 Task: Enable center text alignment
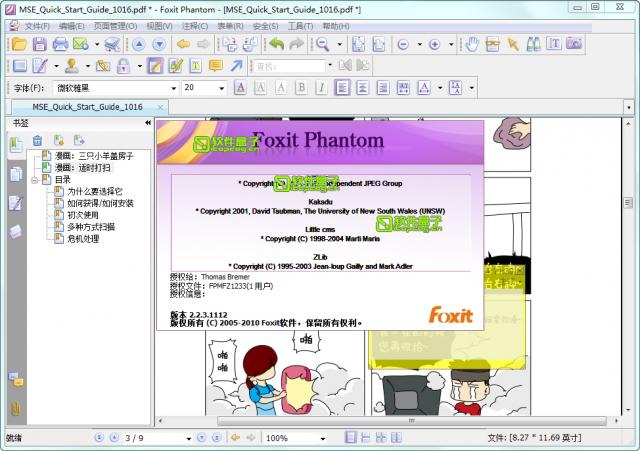361,88
